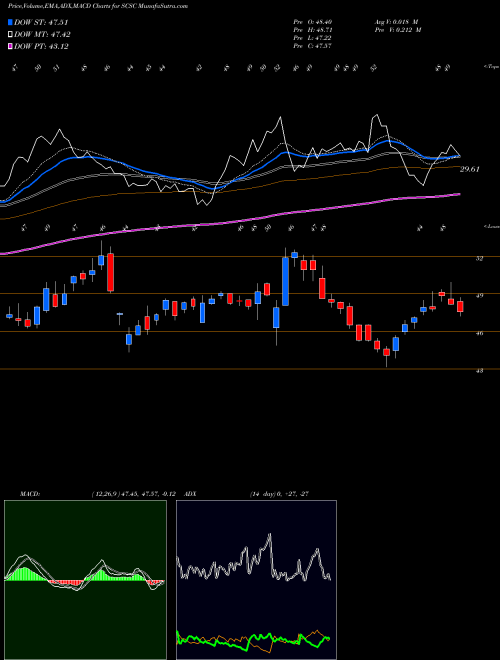Select the 'DOW PT: 43.12' legend text

41,46
